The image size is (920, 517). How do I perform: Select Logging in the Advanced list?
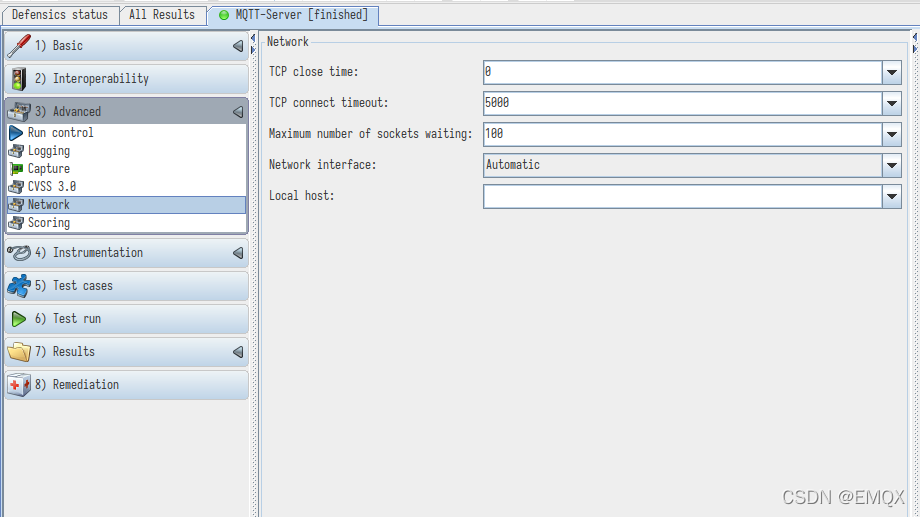tap(49, 151)
